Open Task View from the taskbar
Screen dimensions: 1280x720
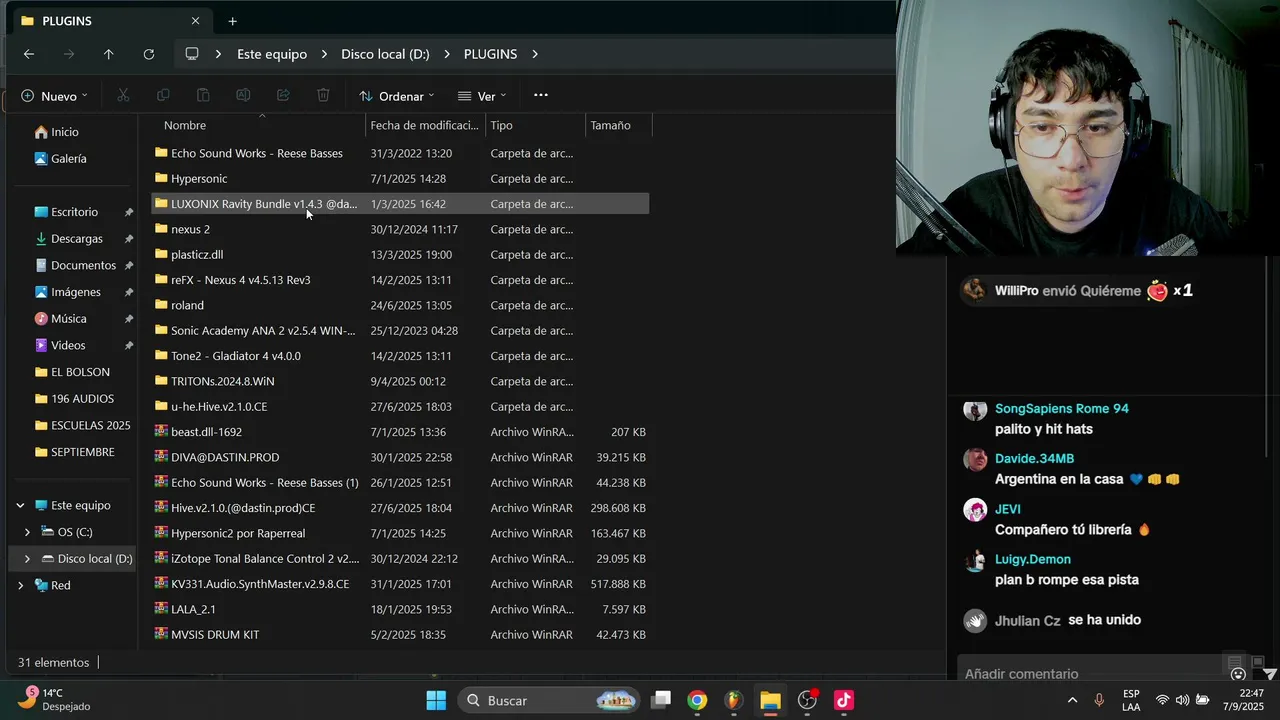(x=661, y=700)
